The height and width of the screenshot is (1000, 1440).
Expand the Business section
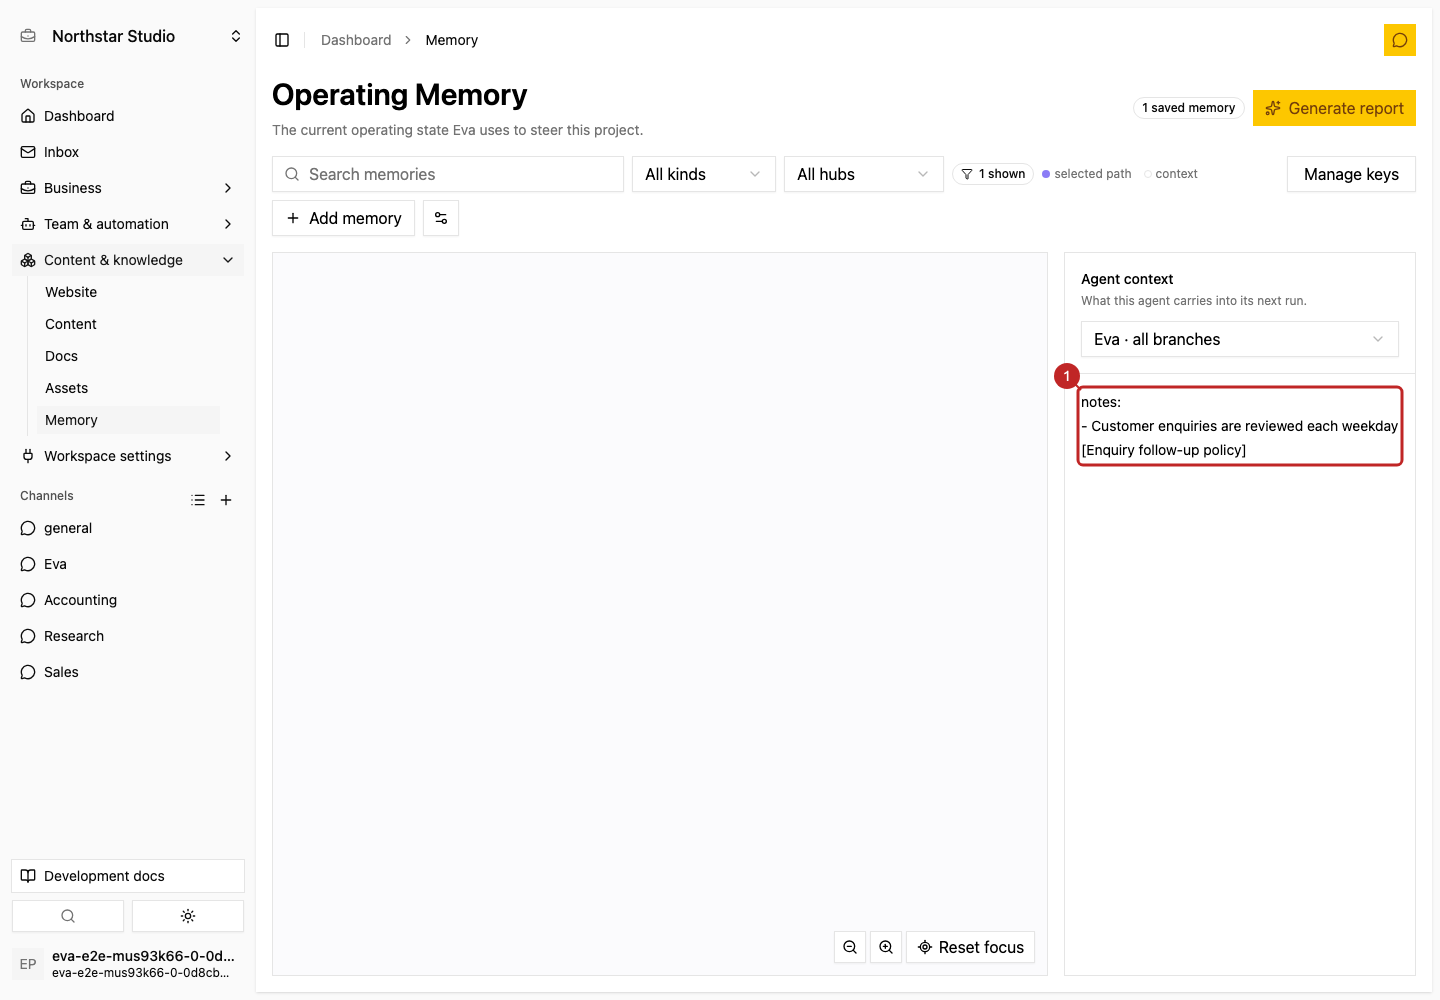point(128,188)
